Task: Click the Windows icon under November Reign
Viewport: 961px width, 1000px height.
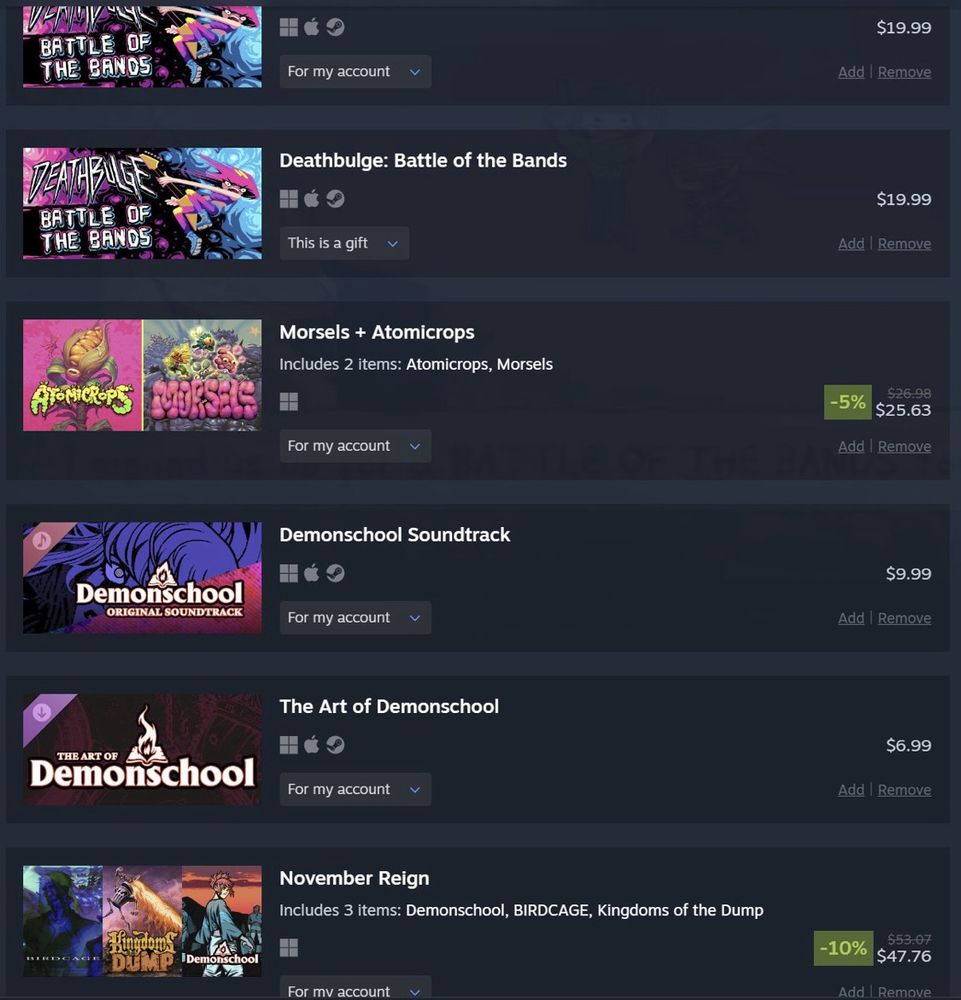Action: 289,948
